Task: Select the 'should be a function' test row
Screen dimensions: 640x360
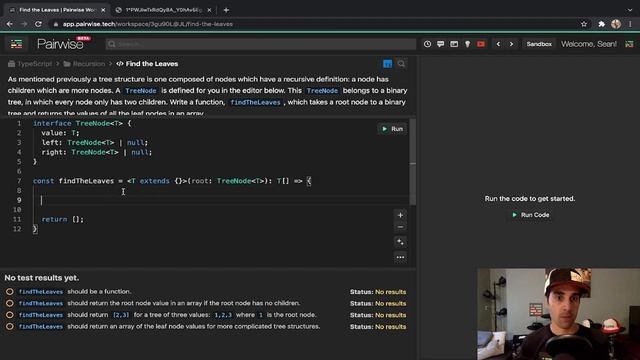Action: [x=206, y=291]
